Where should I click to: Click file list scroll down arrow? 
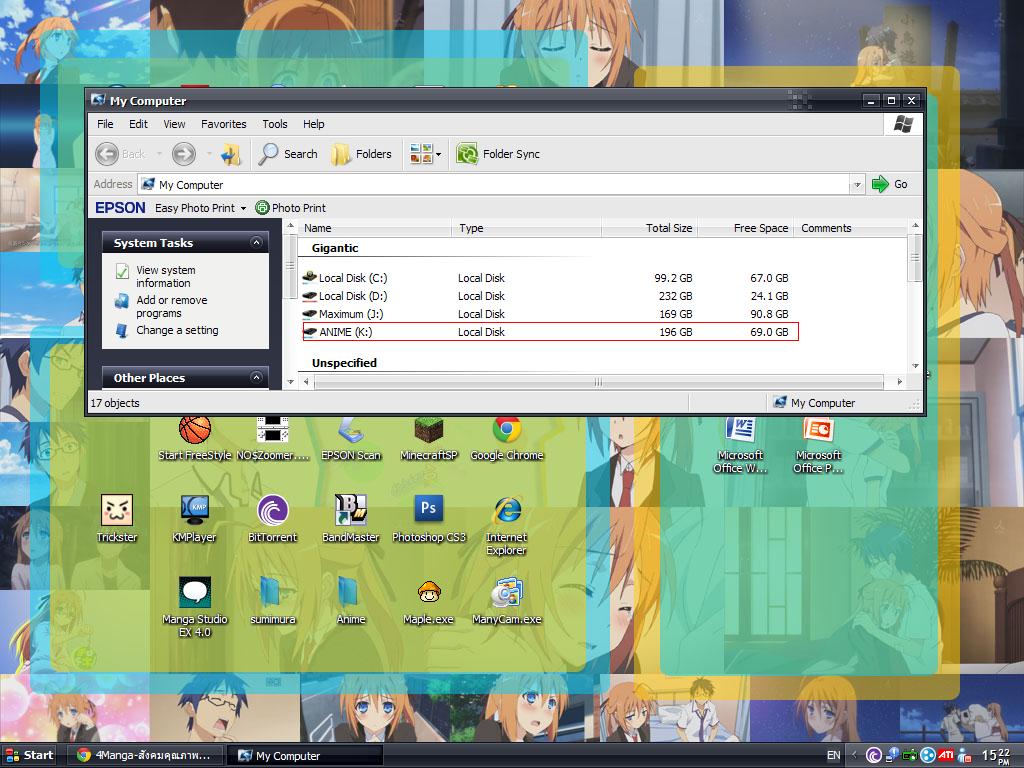coord(915,366)
